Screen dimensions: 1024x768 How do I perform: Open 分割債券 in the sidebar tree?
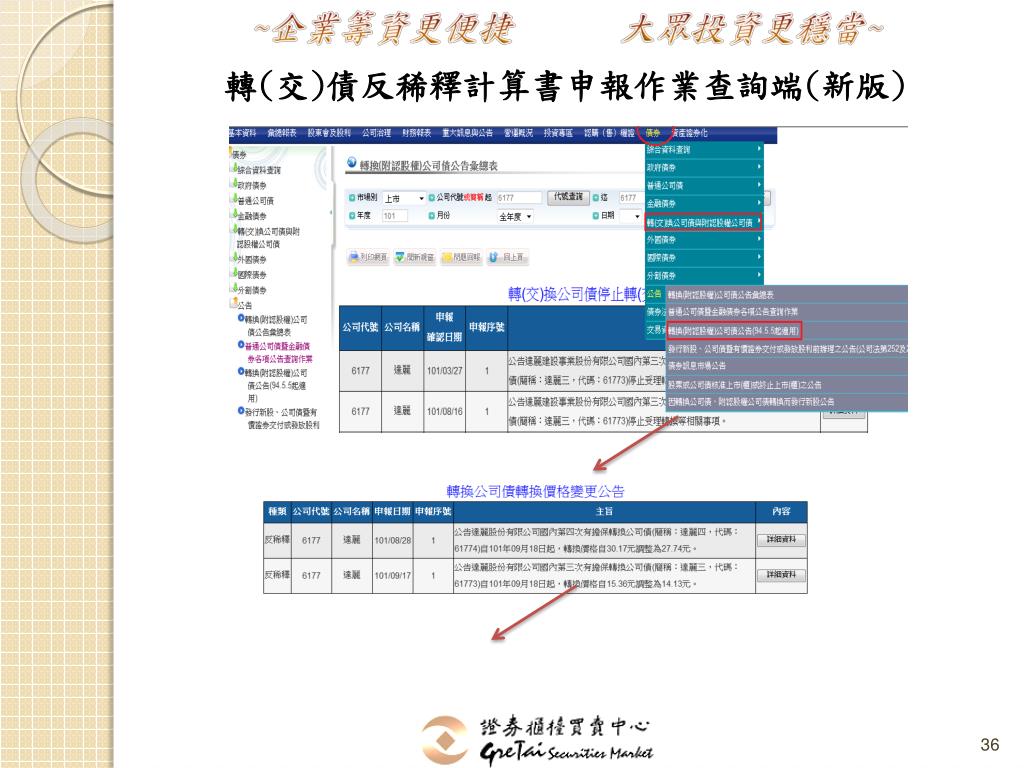pyautogui.click(x=251, y=289)
